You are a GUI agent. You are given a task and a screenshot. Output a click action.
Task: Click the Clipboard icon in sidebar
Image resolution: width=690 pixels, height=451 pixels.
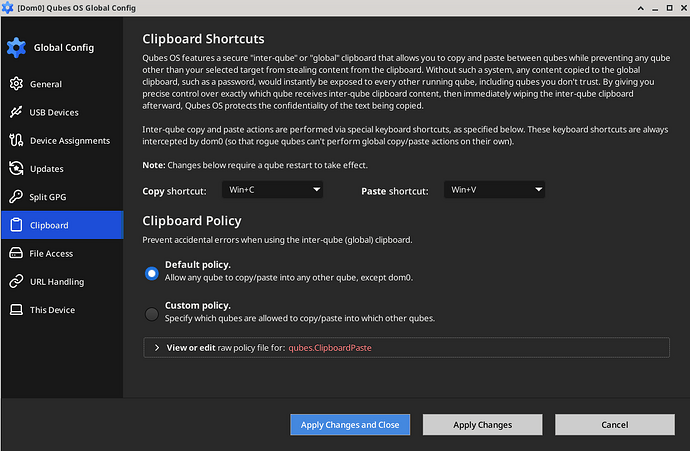click(x=16, y=225)
